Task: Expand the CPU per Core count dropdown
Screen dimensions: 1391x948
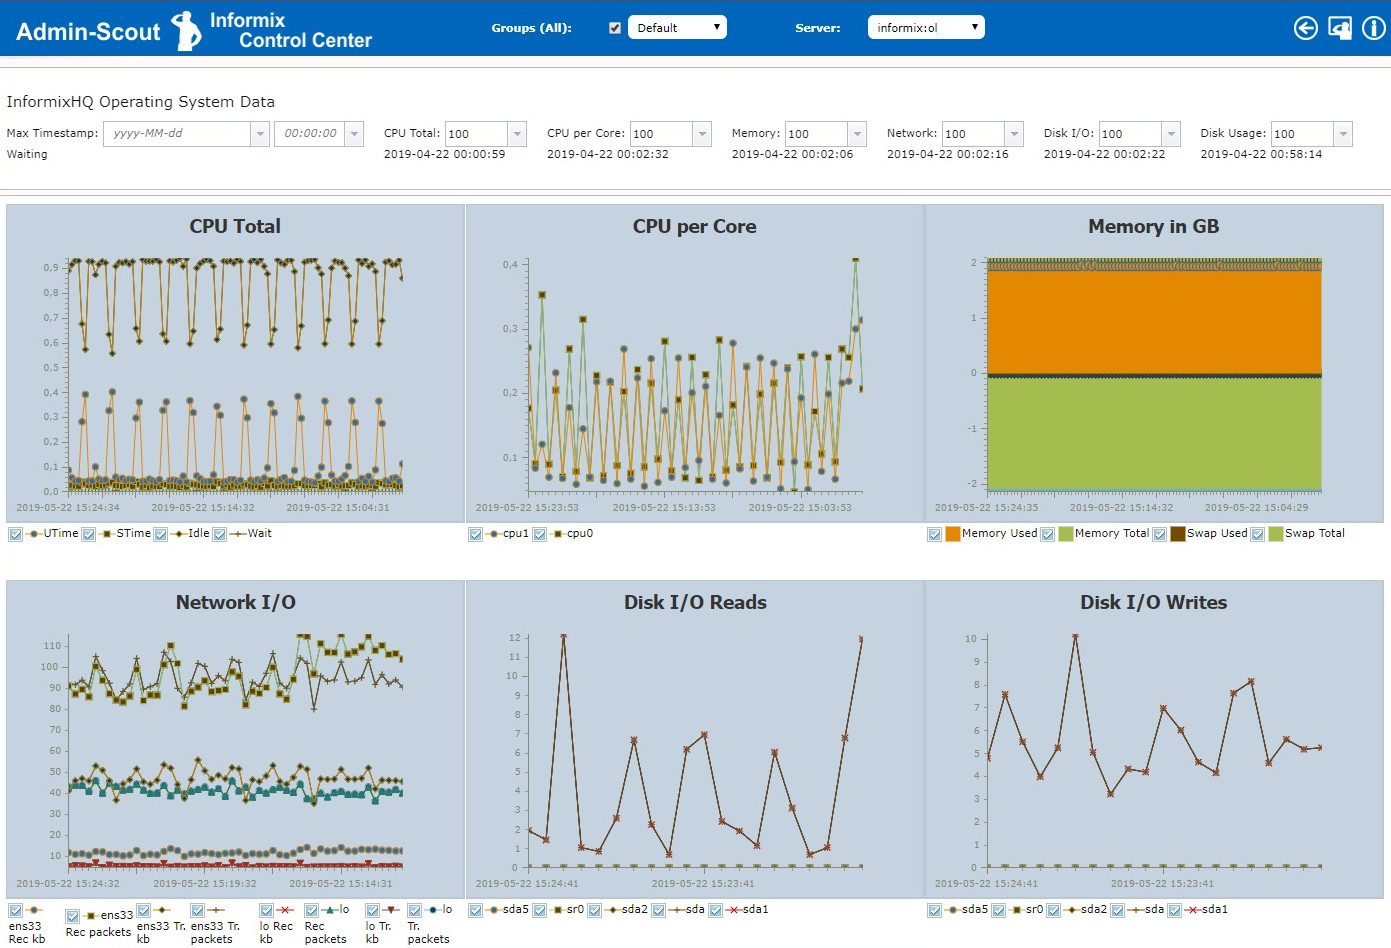Action: [702, 133]
